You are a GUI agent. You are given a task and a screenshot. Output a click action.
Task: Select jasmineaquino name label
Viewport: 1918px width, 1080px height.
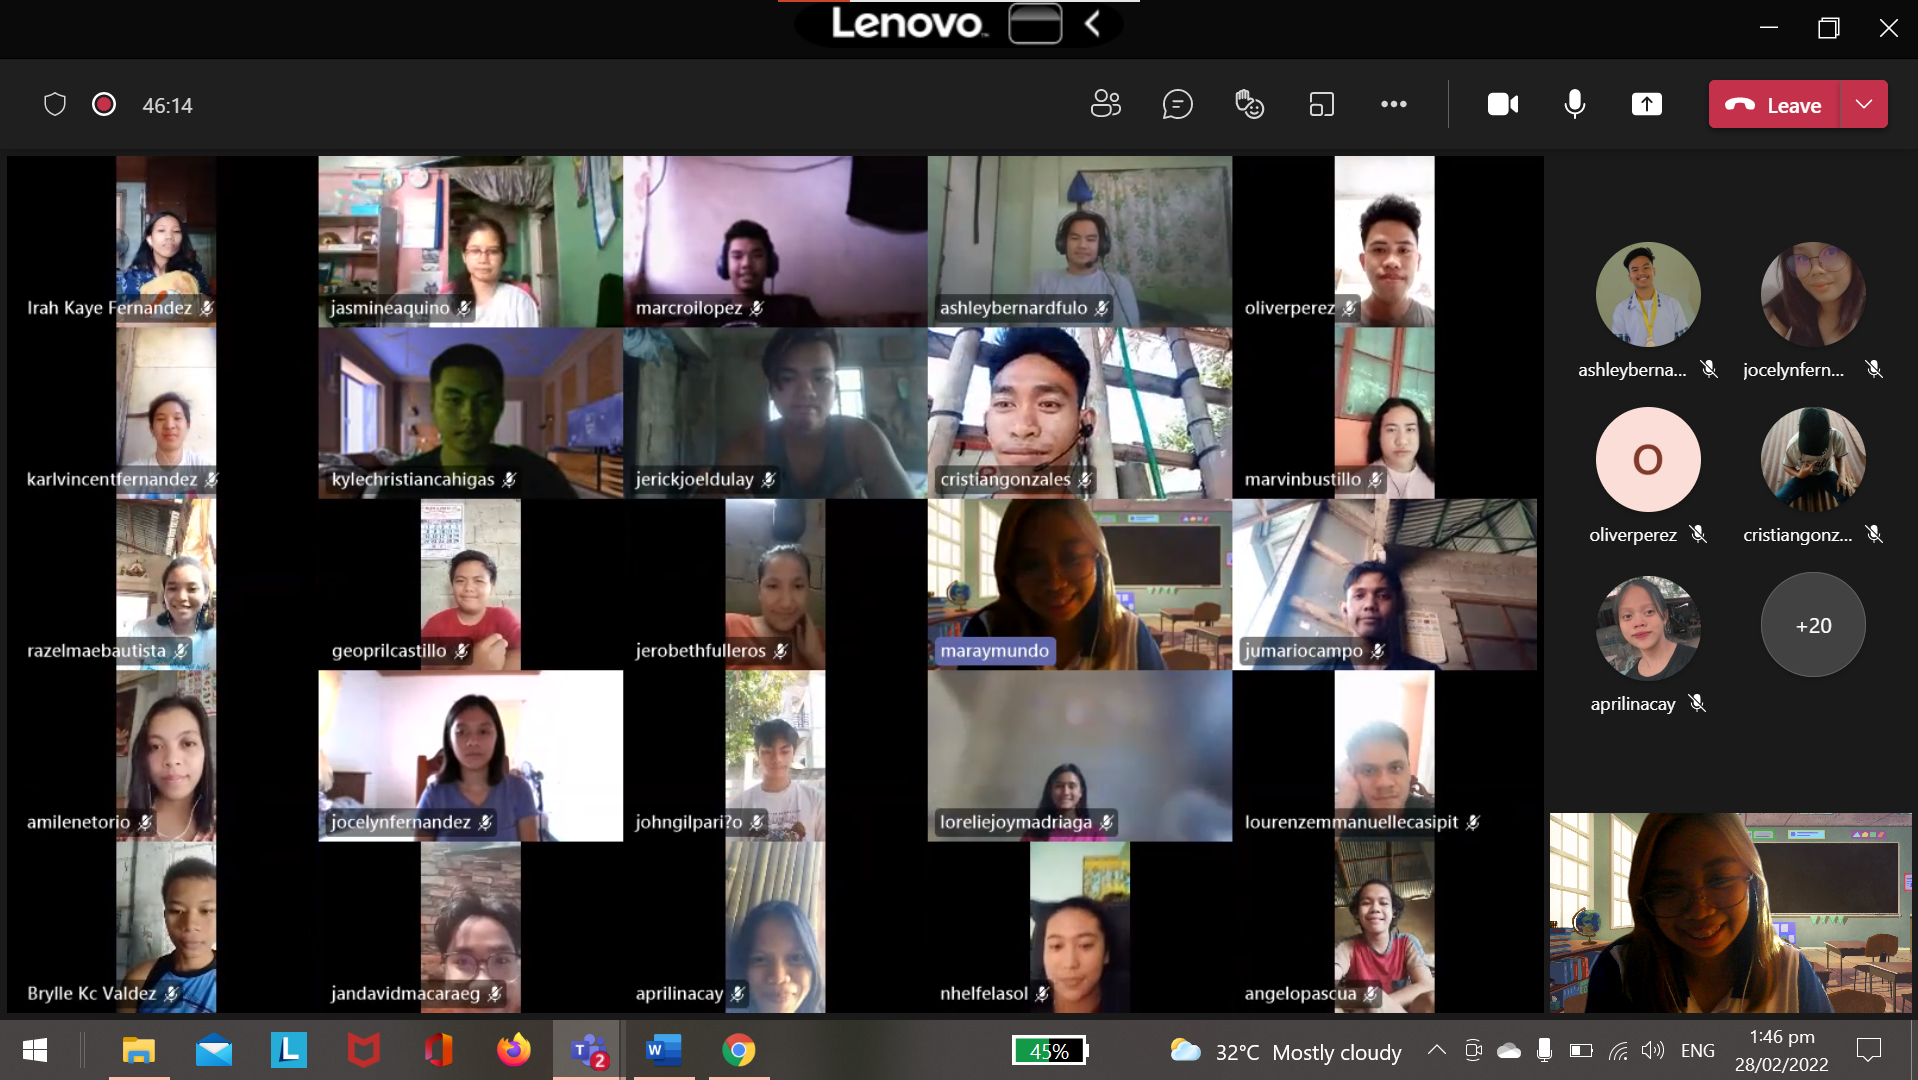coord(390,308)
